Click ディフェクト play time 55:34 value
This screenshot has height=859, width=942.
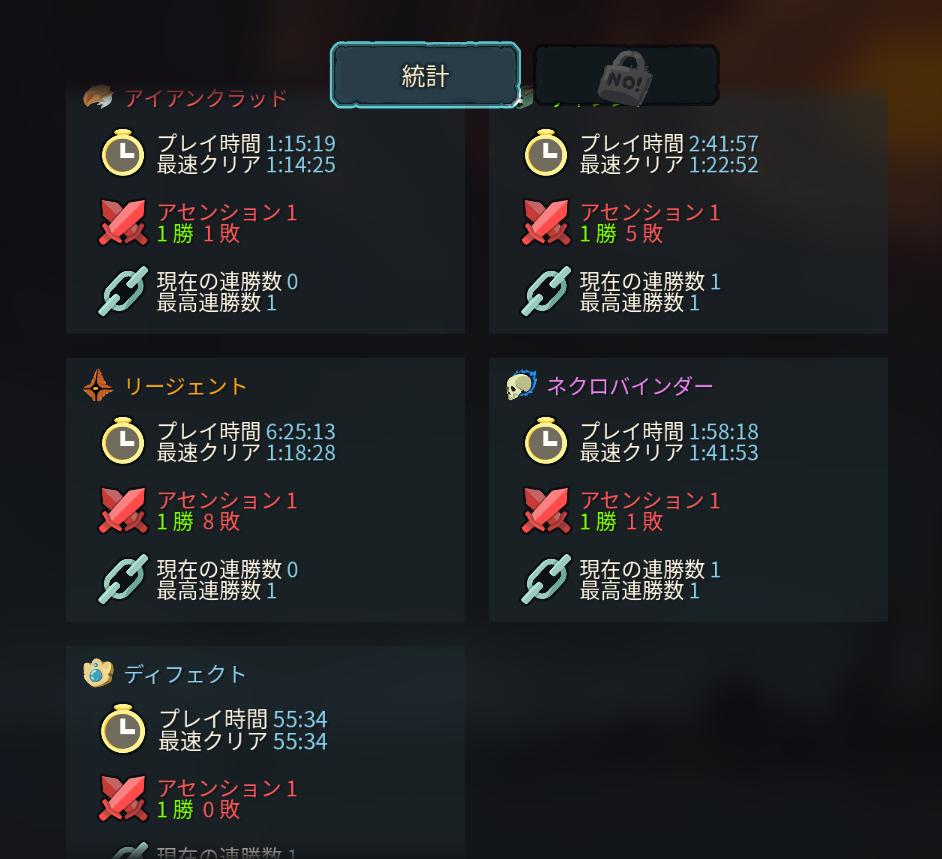coord(300,719)
